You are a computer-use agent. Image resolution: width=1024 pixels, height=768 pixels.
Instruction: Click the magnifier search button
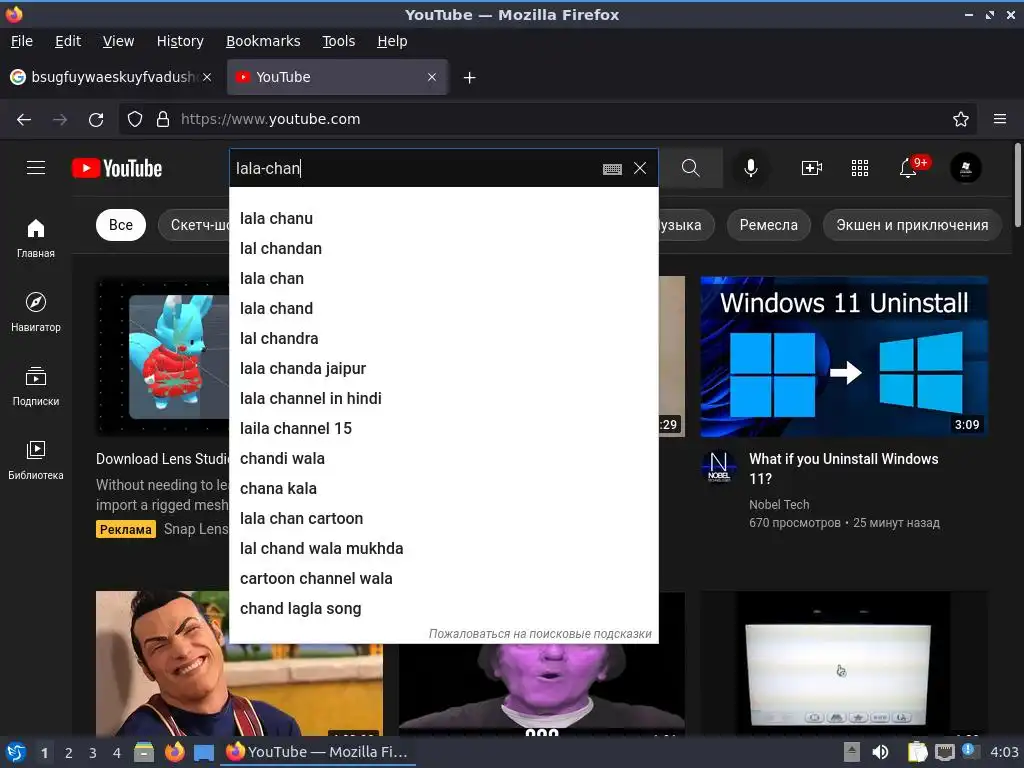pos(691,168)
